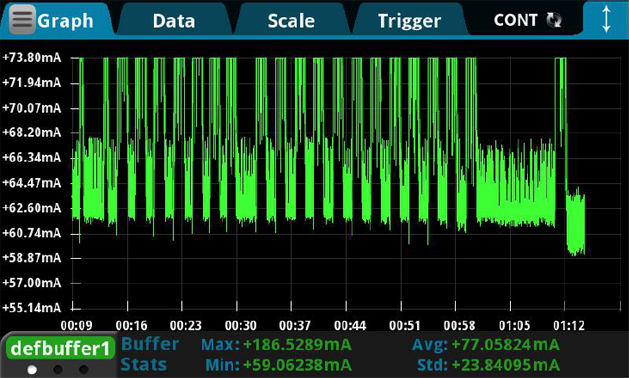Tap the Min reading +59.06238mA
The width and height of the screenshot is (629, 378).
pos(297,365)
